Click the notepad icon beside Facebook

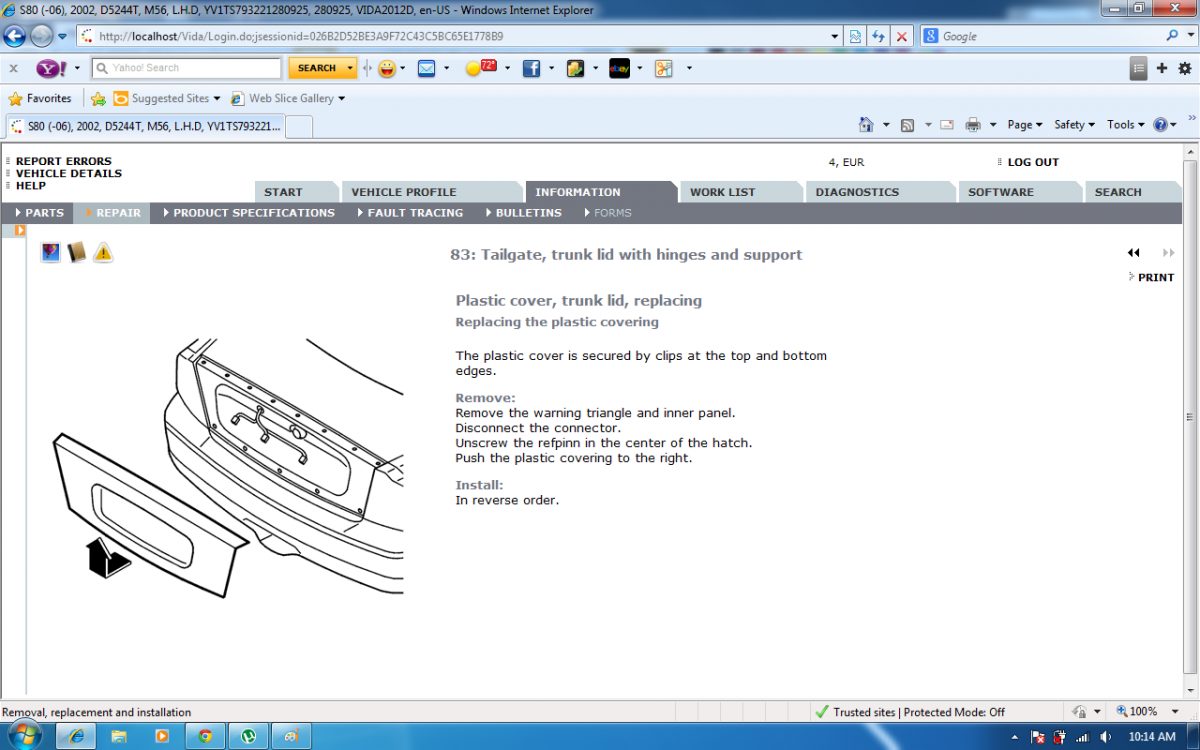pos(575,68)
